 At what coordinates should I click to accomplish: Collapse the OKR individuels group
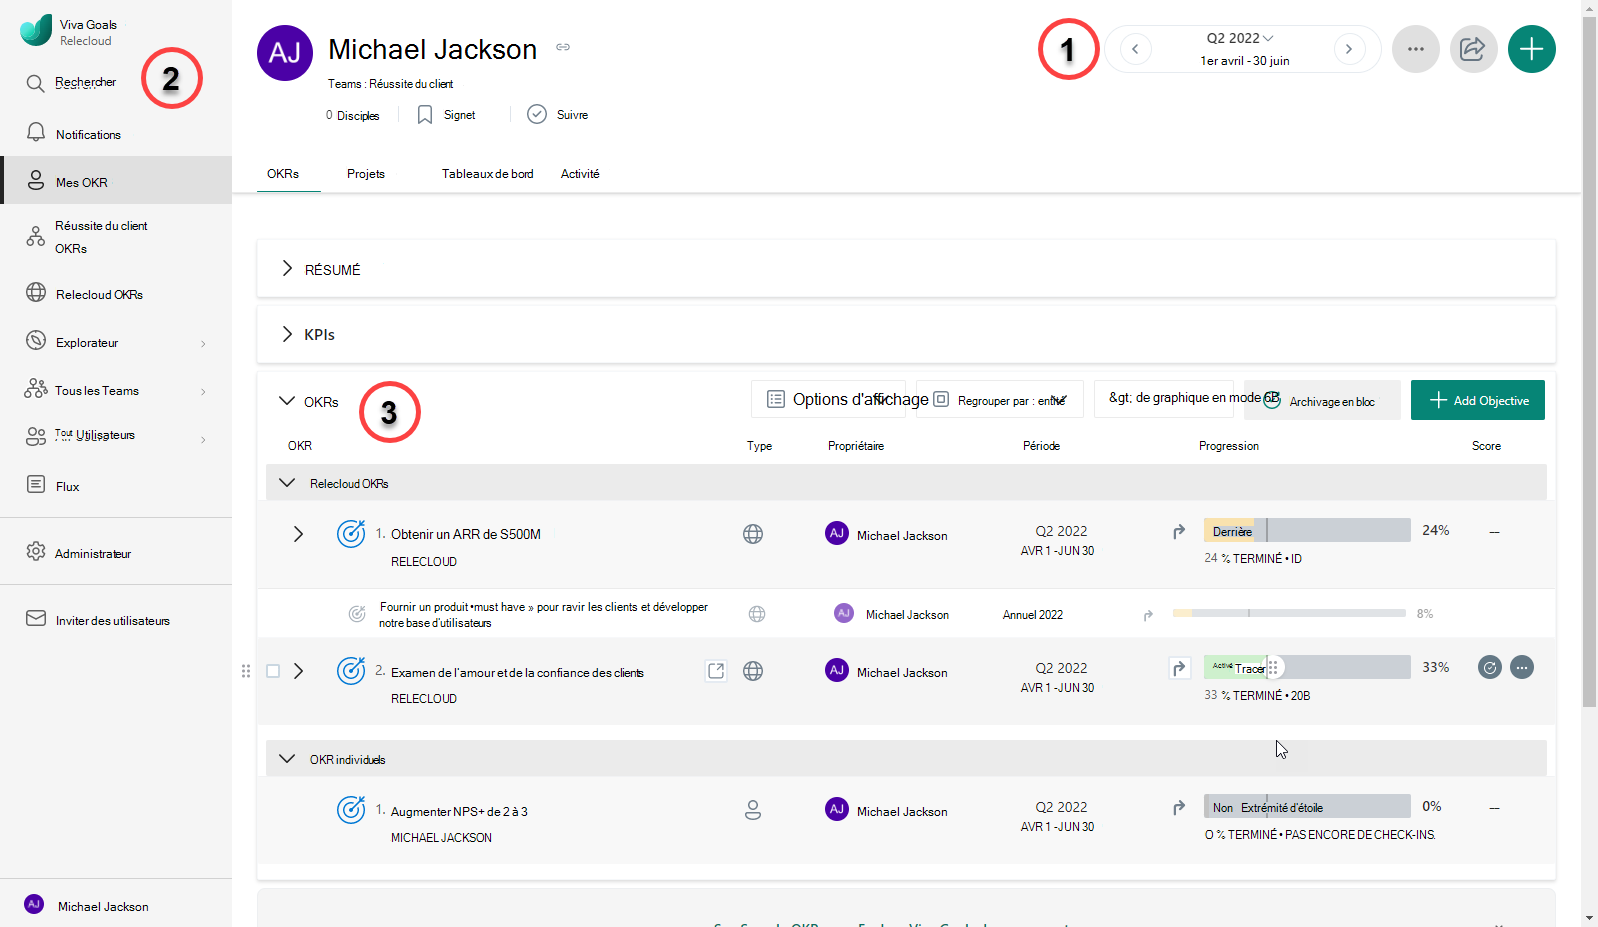click(287, 758)
